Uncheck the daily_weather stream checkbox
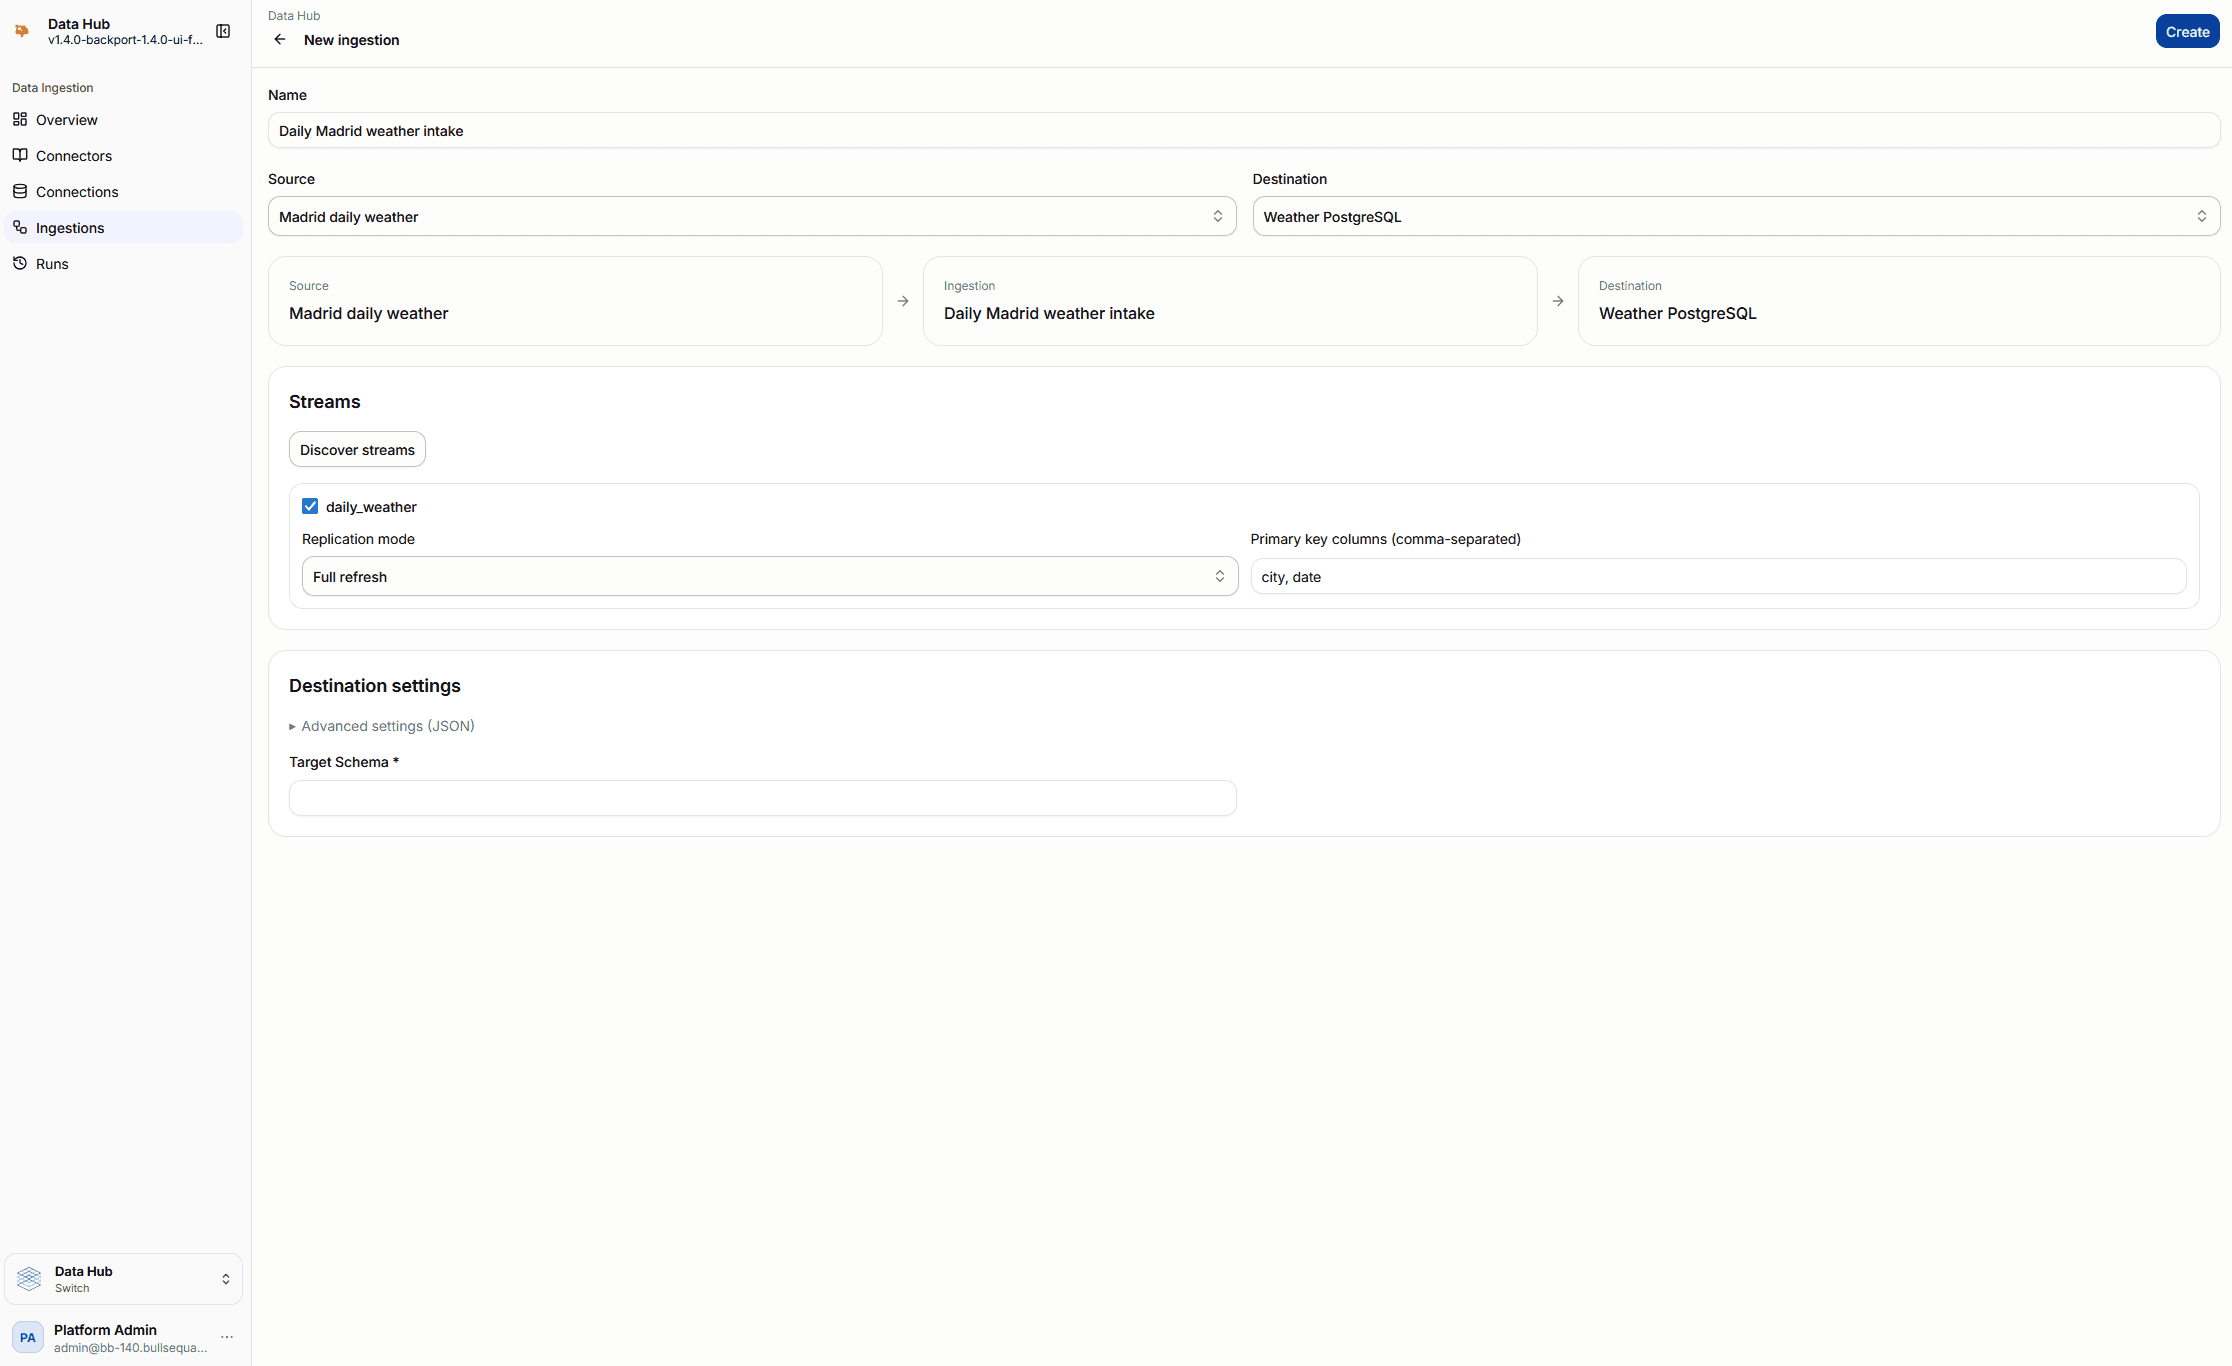Image resolution: width=2232 pixels, height=1366 pixels. (x=310, y=506)
